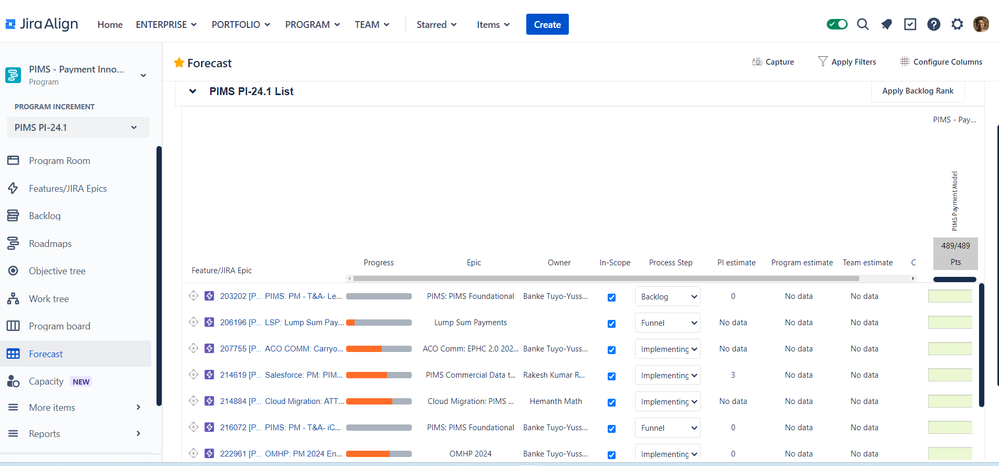This screenshot has height=466, width=999.
Task: Open the ENTERPRISE menu
Action: tap(166, 24)
